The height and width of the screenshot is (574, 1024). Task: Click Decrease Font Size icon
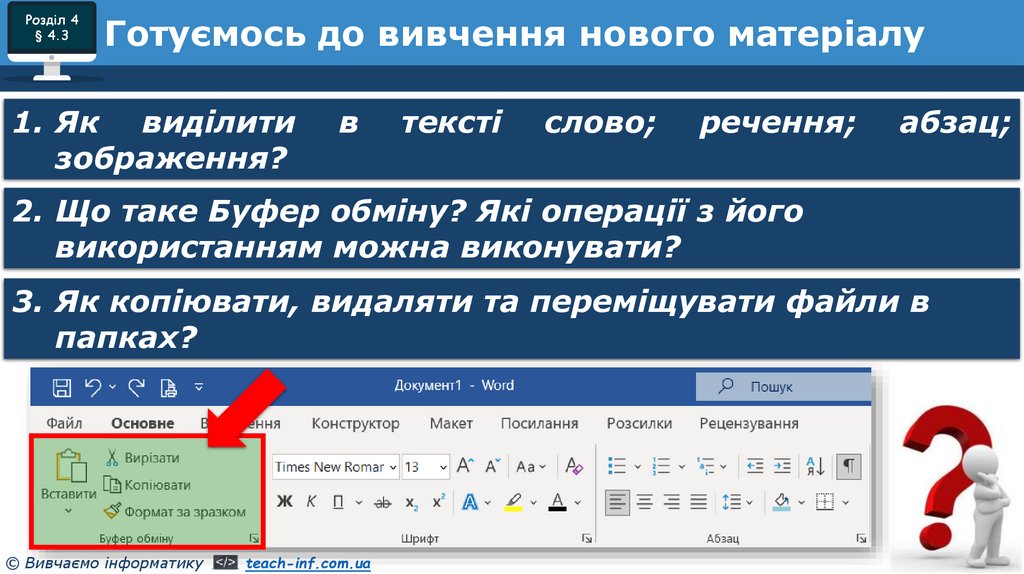point(492,466)
